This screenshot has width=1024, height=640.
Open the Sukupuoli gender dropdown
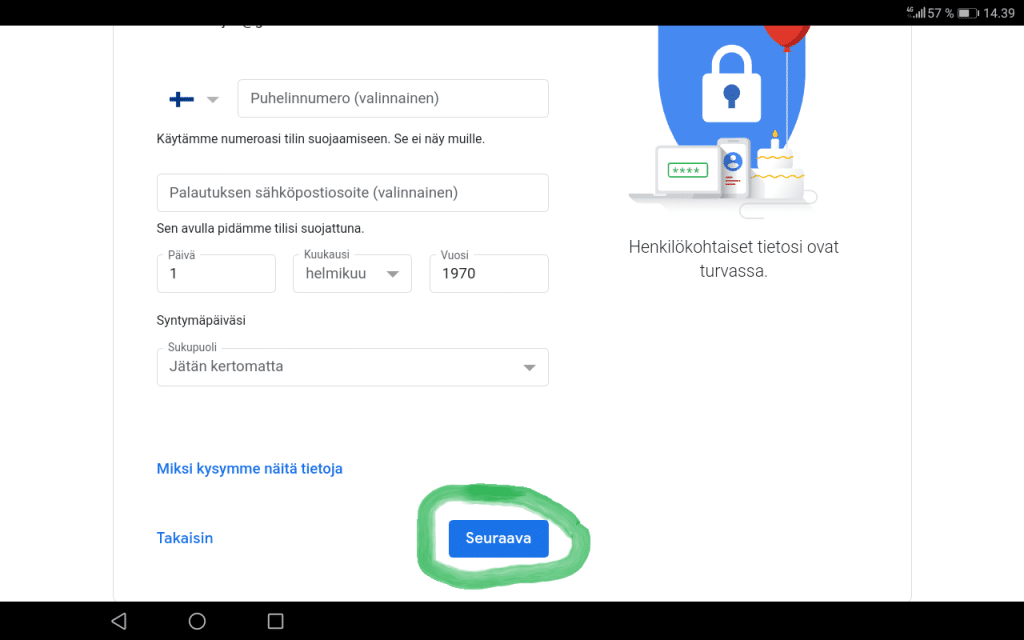tap(353, 367)
